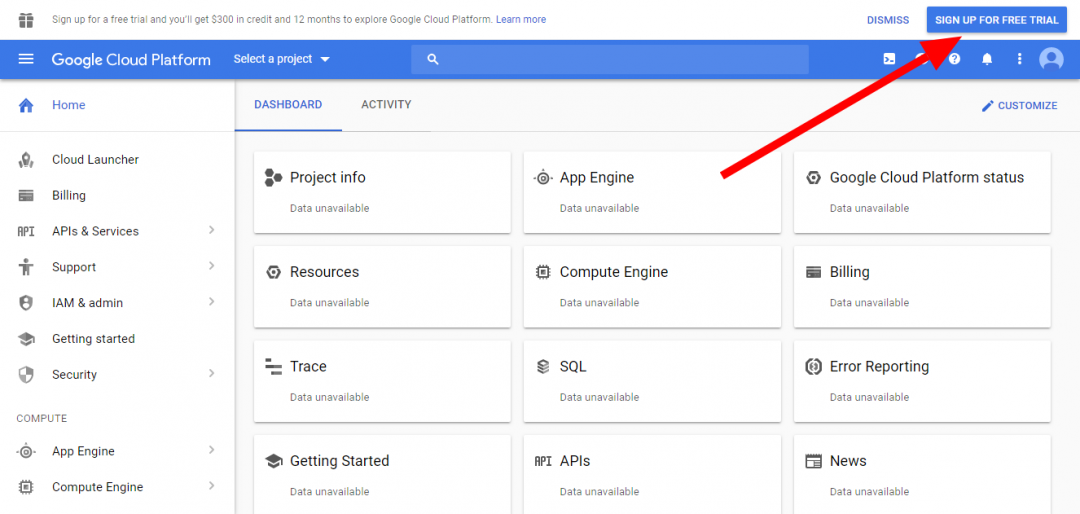Viewport: 1080px width, 514px height.
Task: Click the Platform status card hexagon icon
Action: coord(813,178)
